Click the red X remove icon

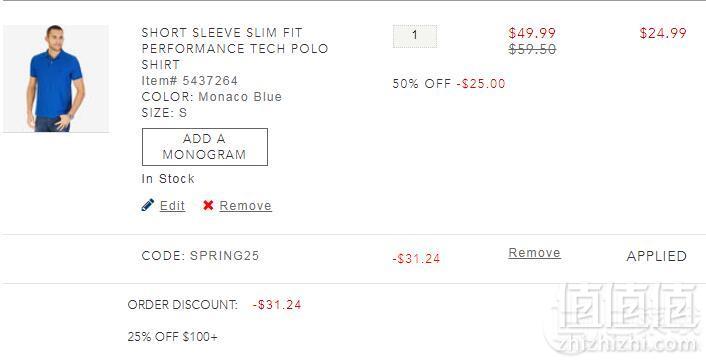tap(208, 205)
